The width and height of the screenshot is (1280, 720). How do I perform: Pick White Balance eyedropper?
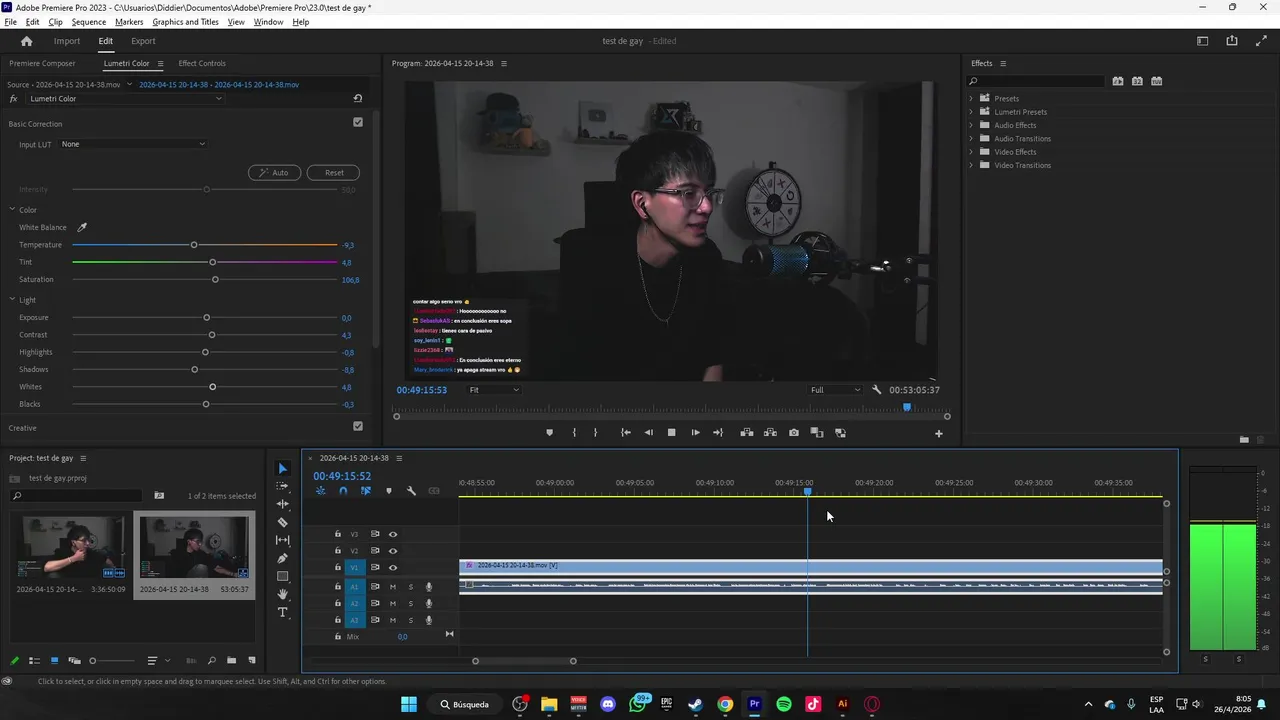coord(82,227)
